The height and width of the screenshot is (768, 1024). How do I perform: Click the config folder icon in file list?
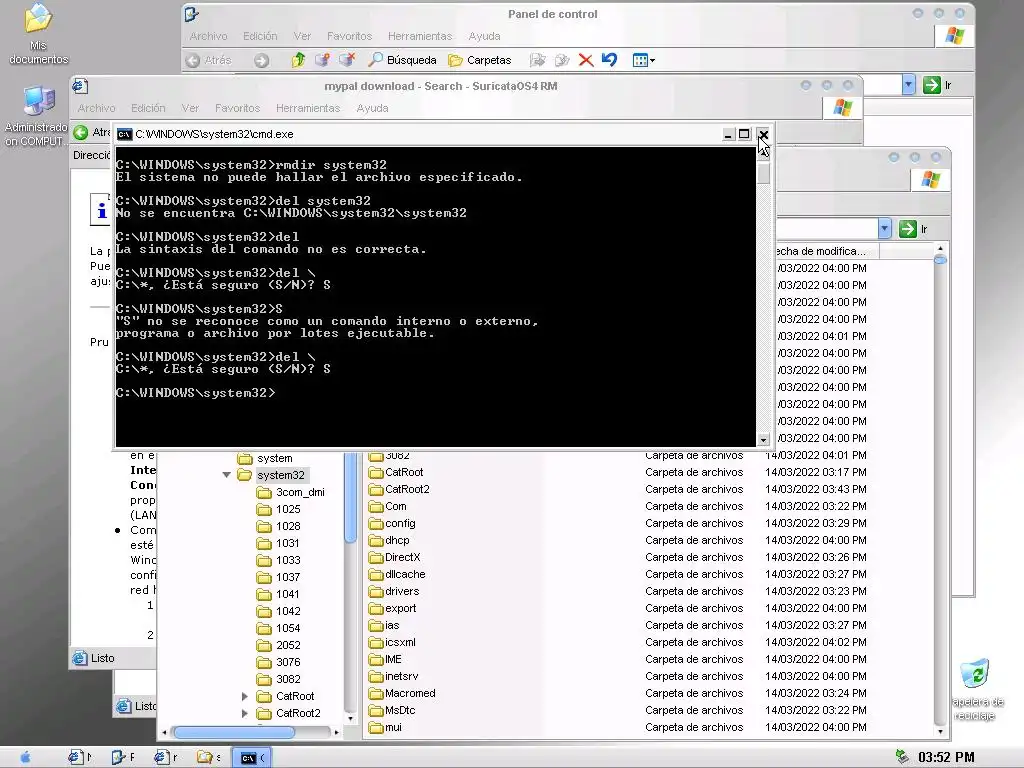376,523
